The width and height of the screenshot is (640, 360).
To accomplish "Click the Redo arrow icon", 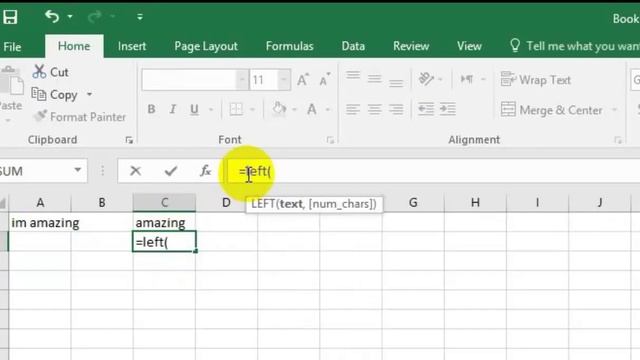I will pyautogui.click(x=95, y=17).
